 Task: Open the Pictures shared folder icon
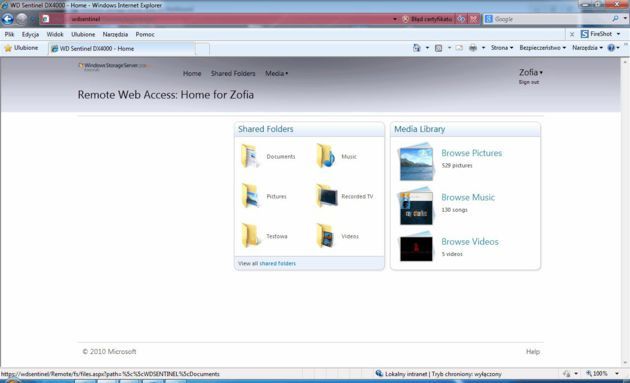coord(250,196)
